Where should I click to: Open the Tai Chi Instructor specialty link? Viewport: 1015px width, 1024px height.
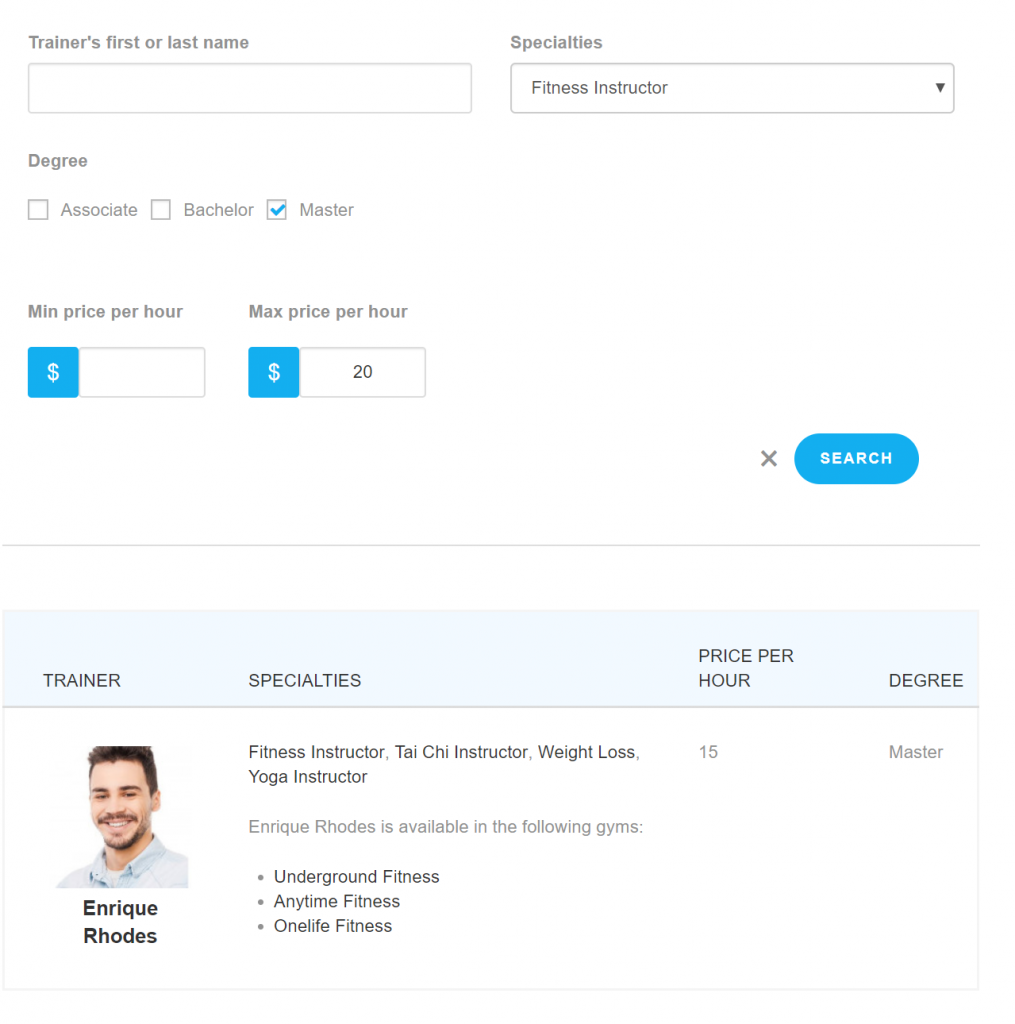click(x=461, y=752)
